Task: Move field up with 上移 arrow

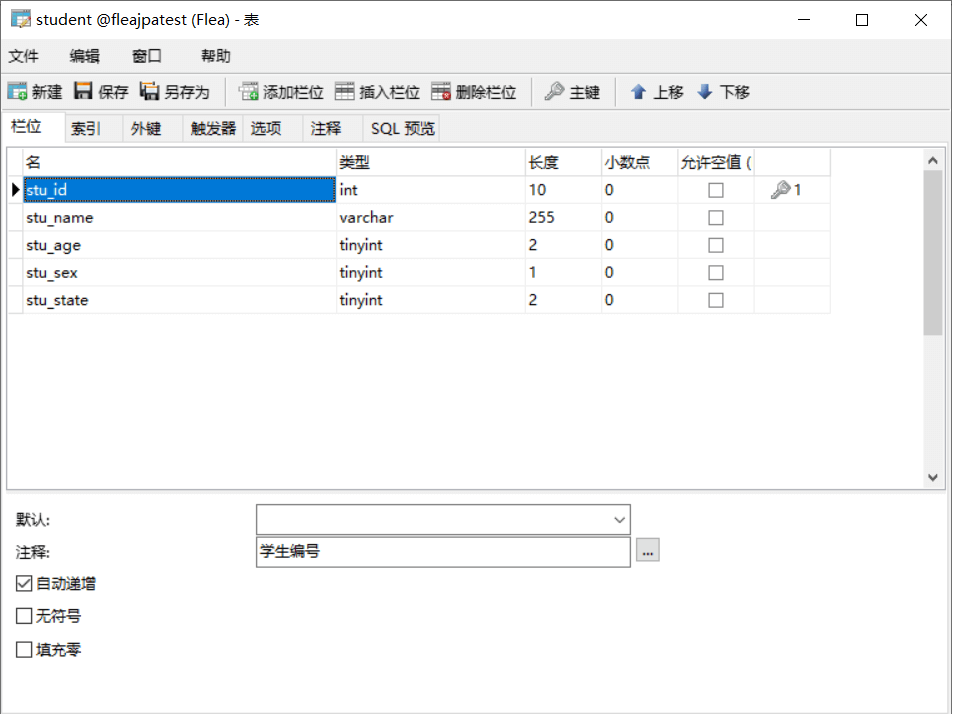Action: 638,92
